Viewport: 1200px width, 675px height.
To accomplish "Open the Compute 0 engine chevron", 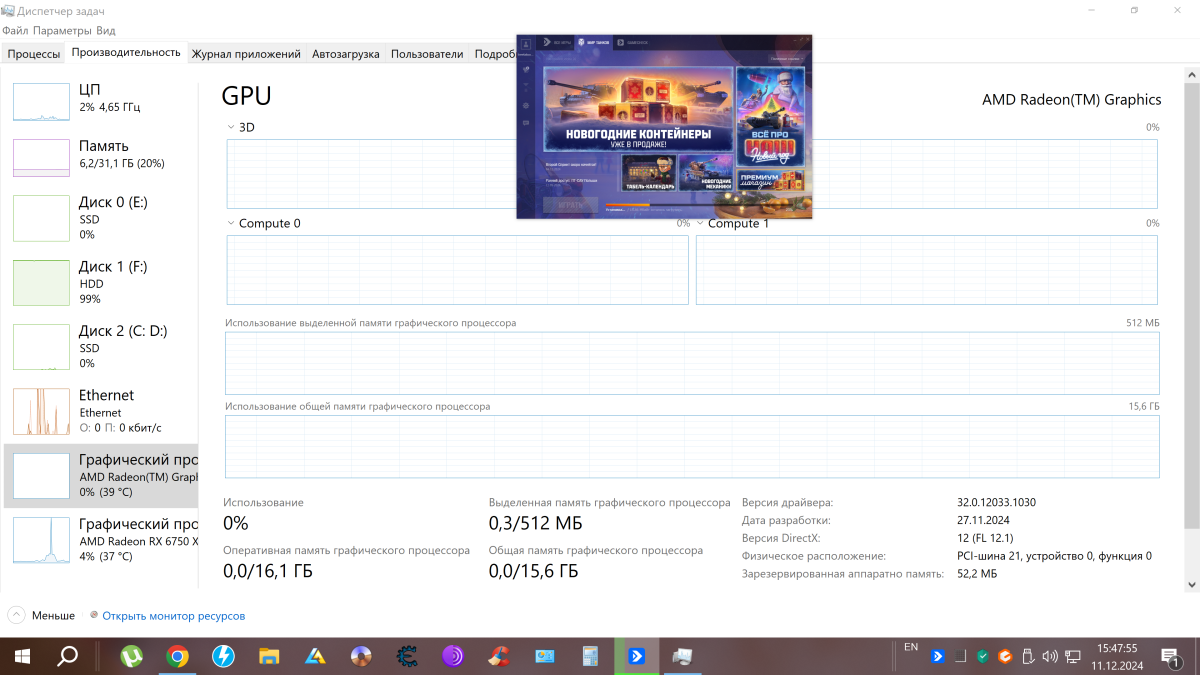I will pyautogui.click(x=231, y=223).
